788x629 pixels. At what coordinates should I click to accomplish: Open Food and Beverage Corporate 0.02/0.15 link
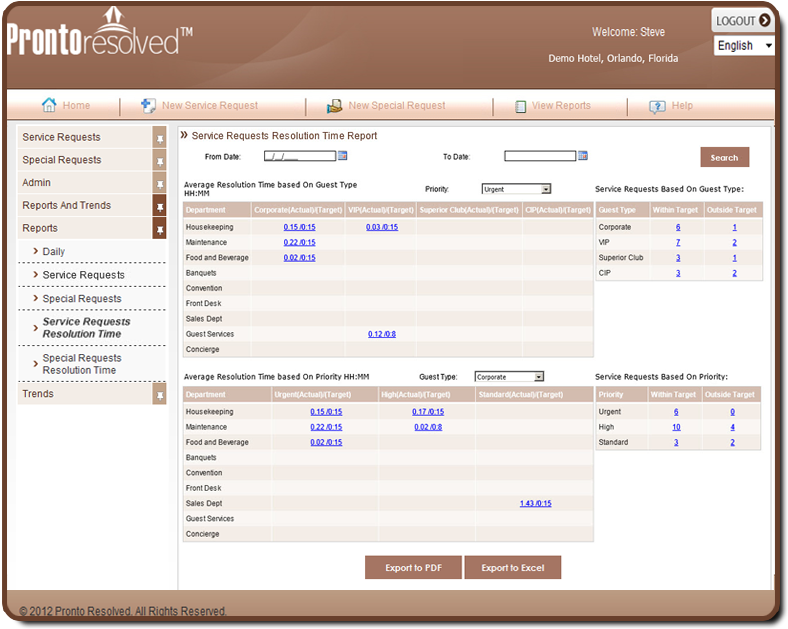pyautogui.click(x=300, y=258)
